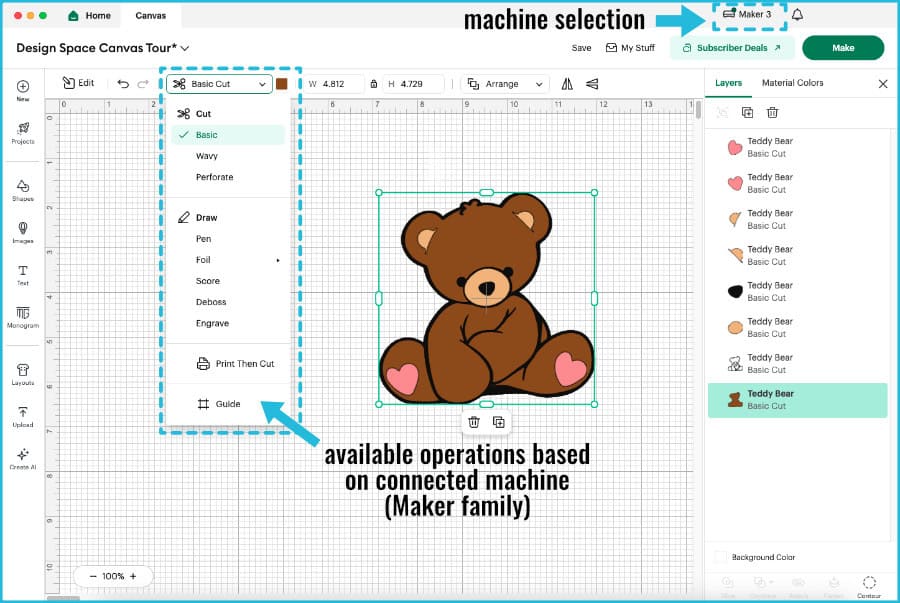Click the Undo arrow
900x603 pixels.
tap(123, 84)
